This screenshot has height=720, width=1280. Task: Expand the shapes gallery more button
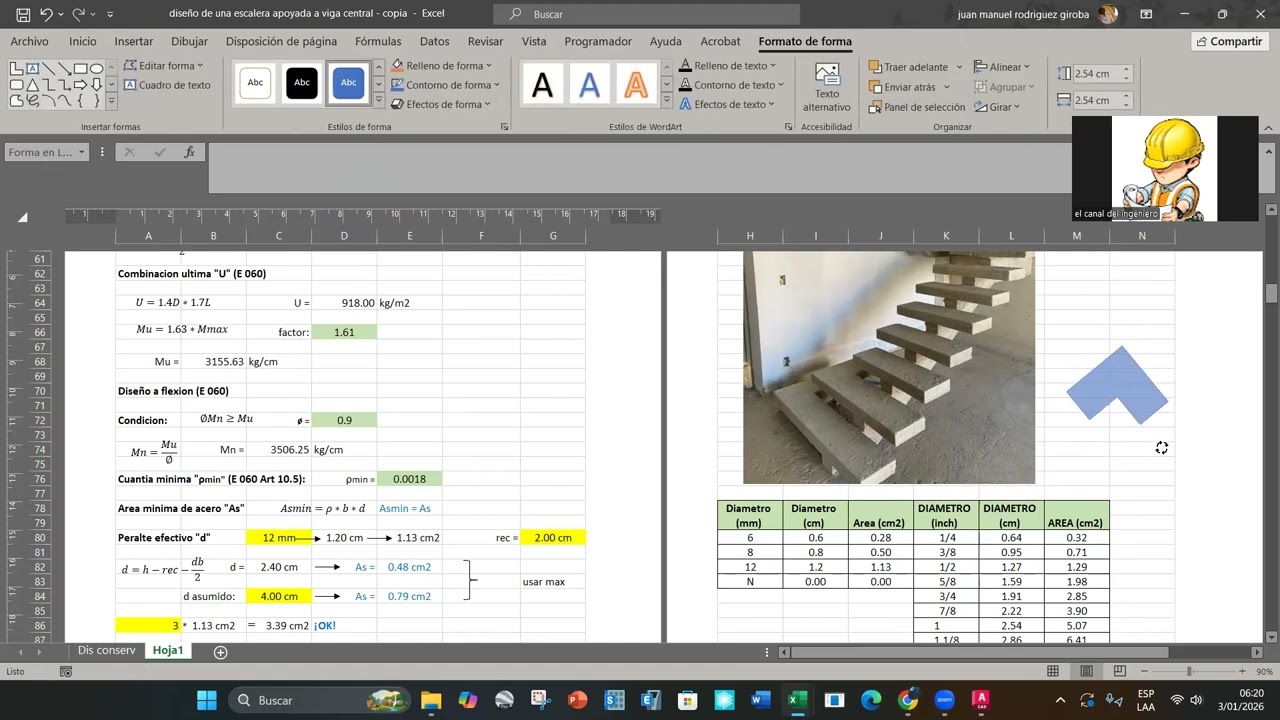pyautogui.click(x=111, y=101)
